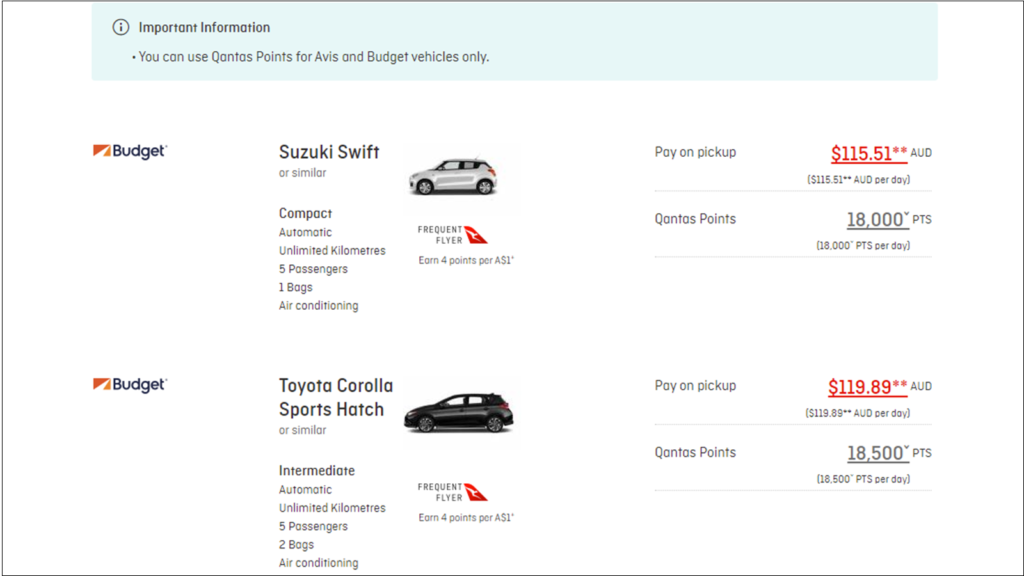The width and height of the screenshot is (1024, 576).
Task: Click the $115.51 AUD price link
Action: (860, 152)
